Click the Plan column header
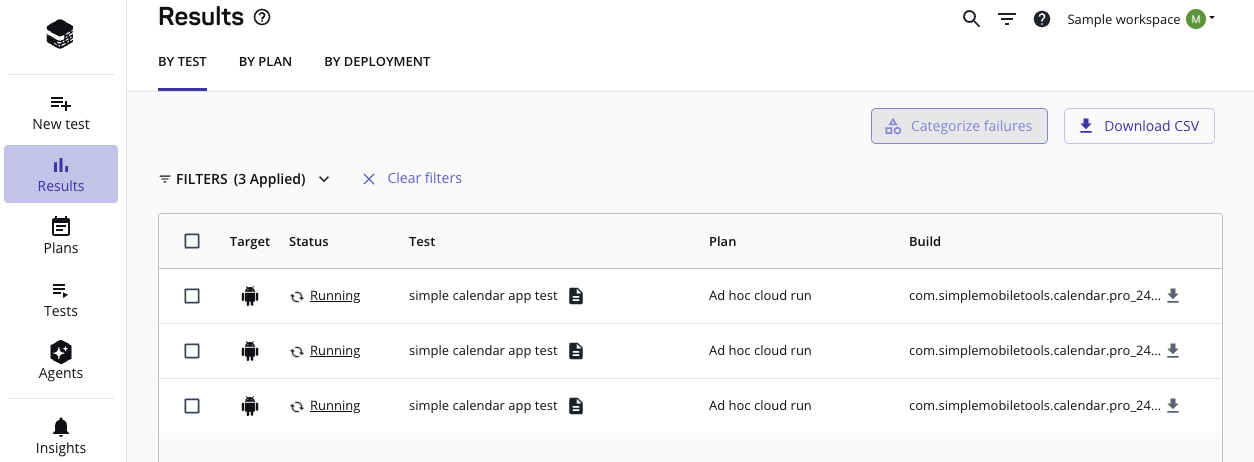This screenshot has width=1254, height=462. [x=723, y=241]
